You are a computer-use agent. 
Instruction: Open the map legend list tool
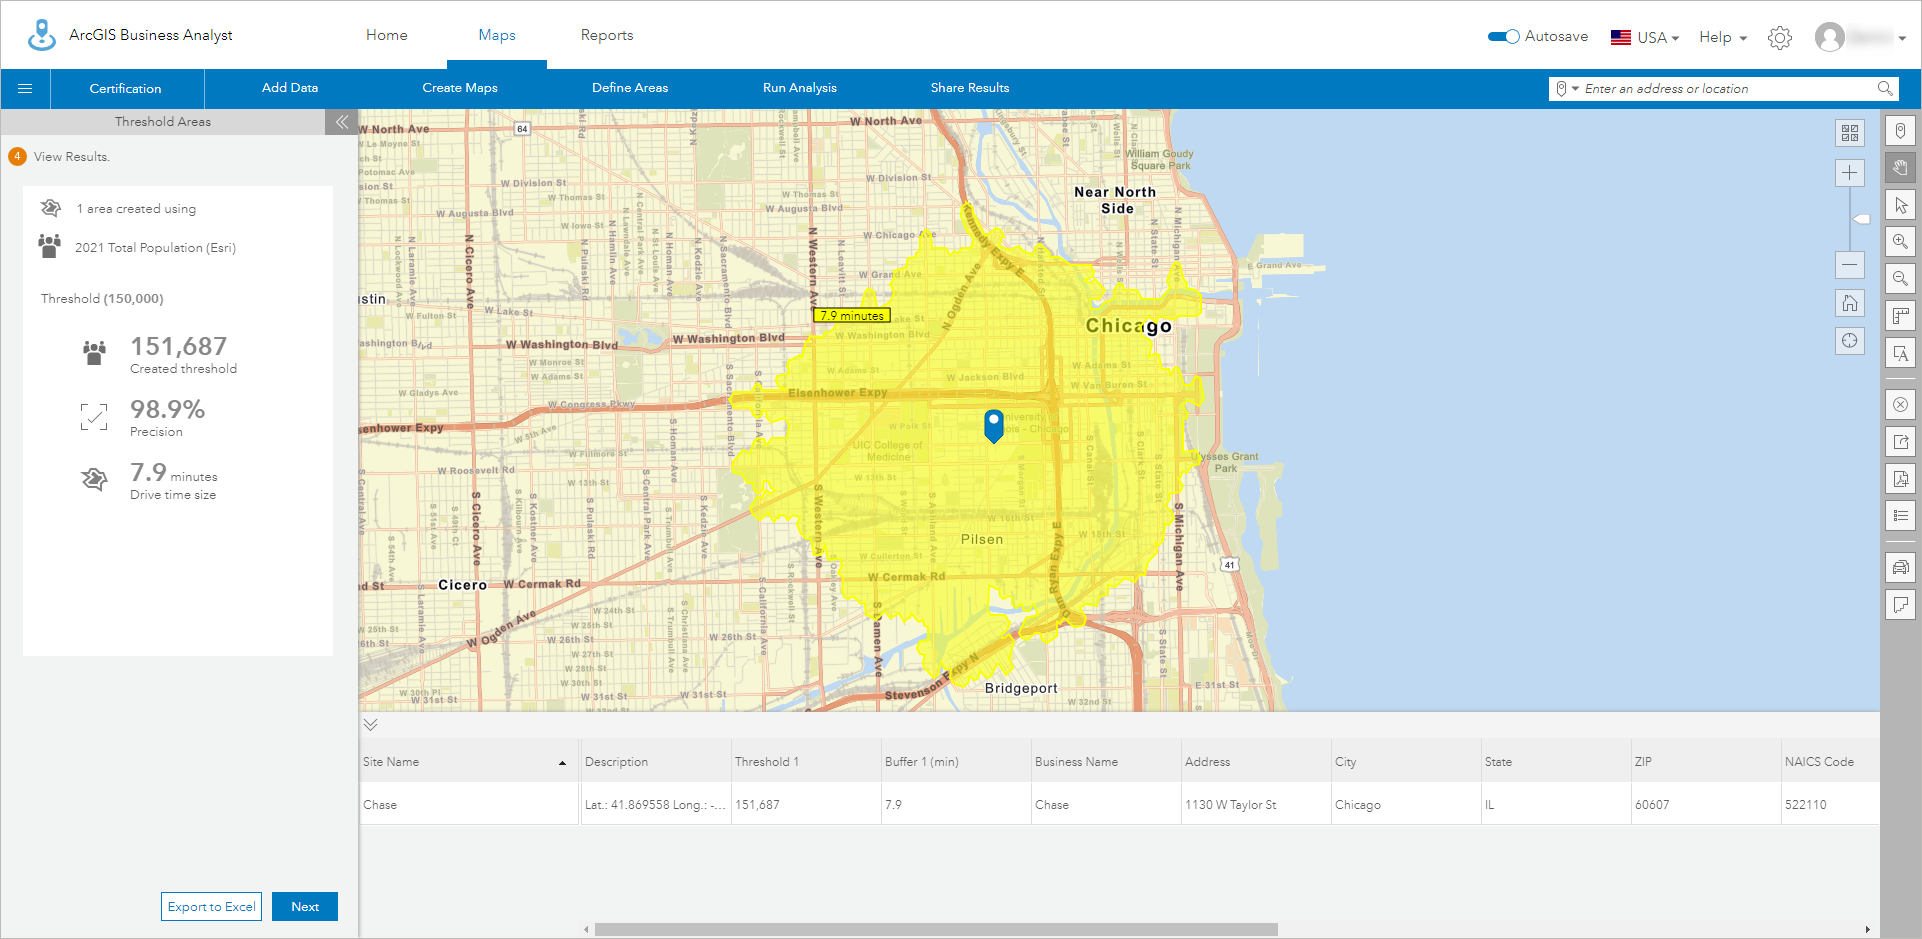tap(1901, 516)
